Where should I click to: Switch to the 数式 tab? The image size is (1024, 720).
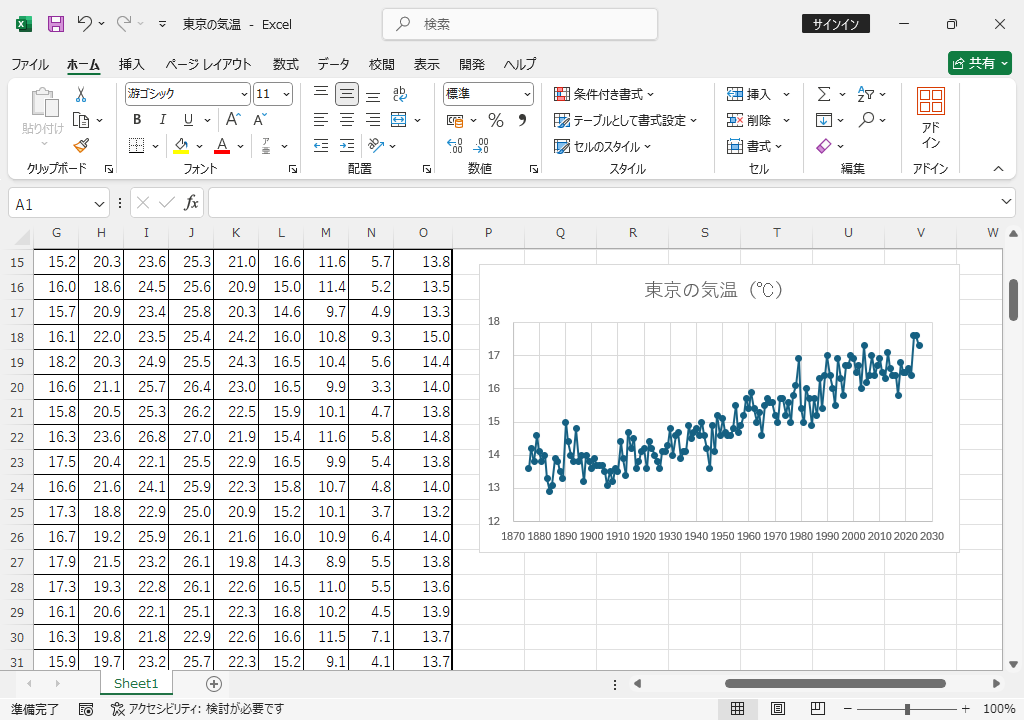coord(285,64)
